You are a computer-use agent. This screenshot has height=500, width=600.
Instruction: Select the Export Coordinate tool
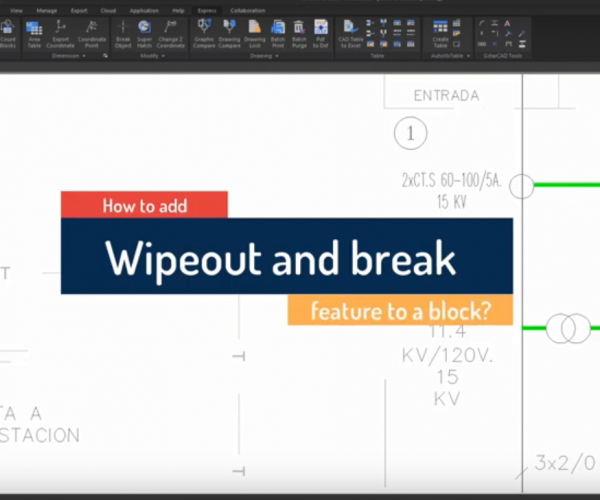(x=60, y=34)
